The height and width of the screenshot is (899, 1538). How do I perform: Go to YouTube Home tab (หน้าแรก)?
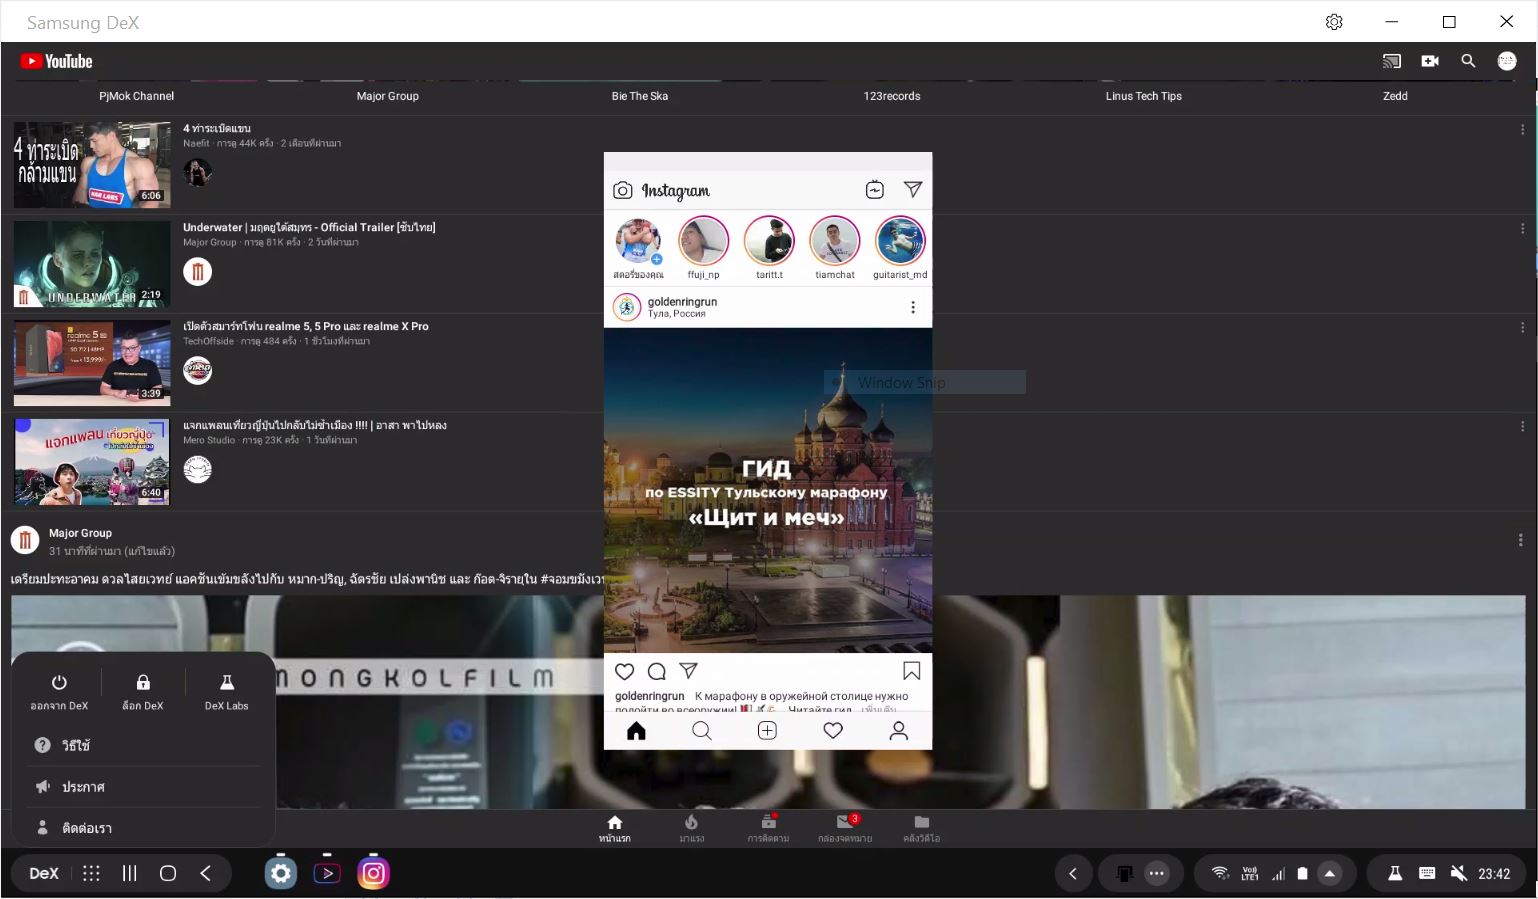pyautogui.click(x=615, y=828)
